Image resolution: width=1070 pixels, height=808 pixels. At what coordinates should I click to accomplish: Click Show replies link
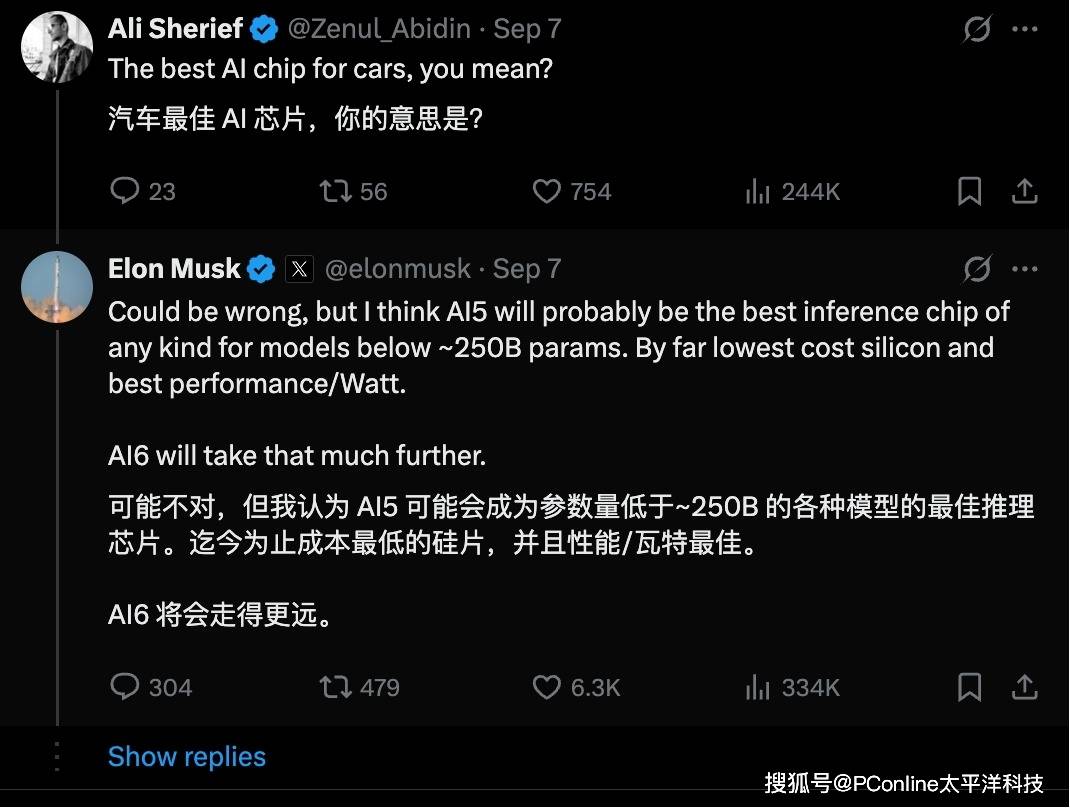coord(187,757)
